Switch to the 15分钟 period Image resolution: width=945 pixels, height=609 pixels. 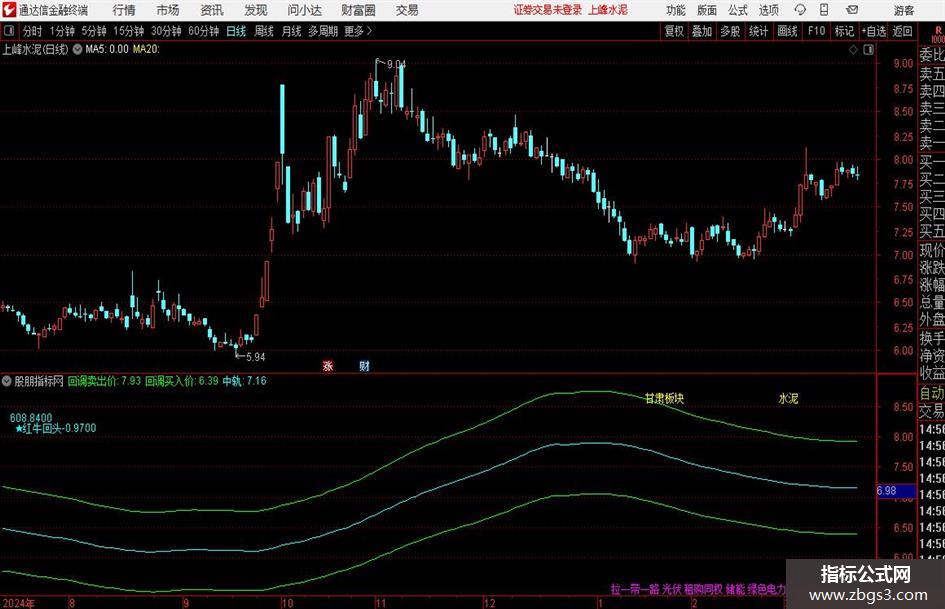click(129, 31)
